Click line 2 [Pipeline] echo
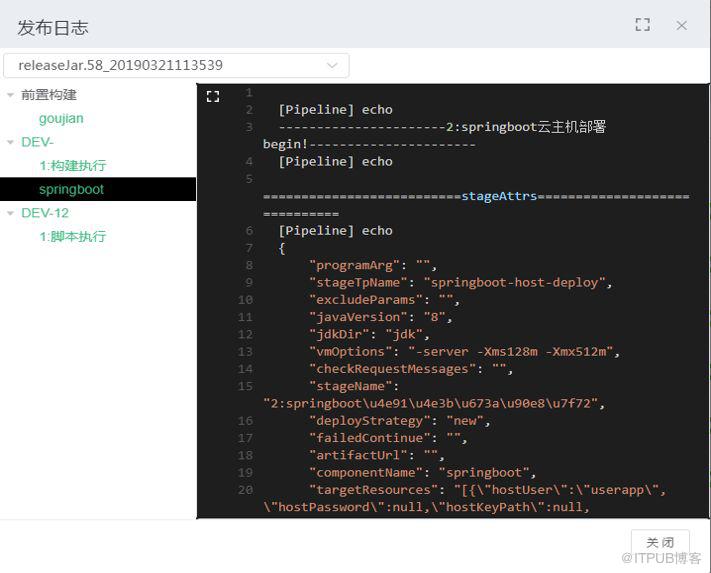Screen dimensions: 711x573 point(336,110)
